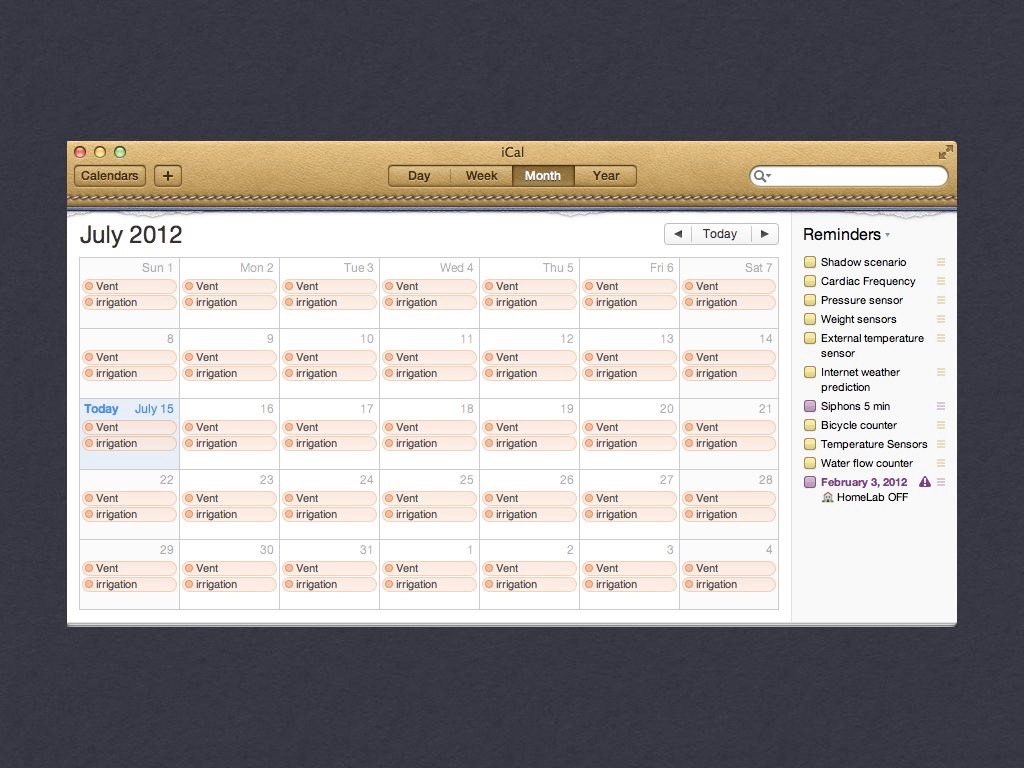The width and height of the screenshot is (1024, 768).
Task: Click the overdue warning icon beside February 3, 2012
Action: coord(924,482)
